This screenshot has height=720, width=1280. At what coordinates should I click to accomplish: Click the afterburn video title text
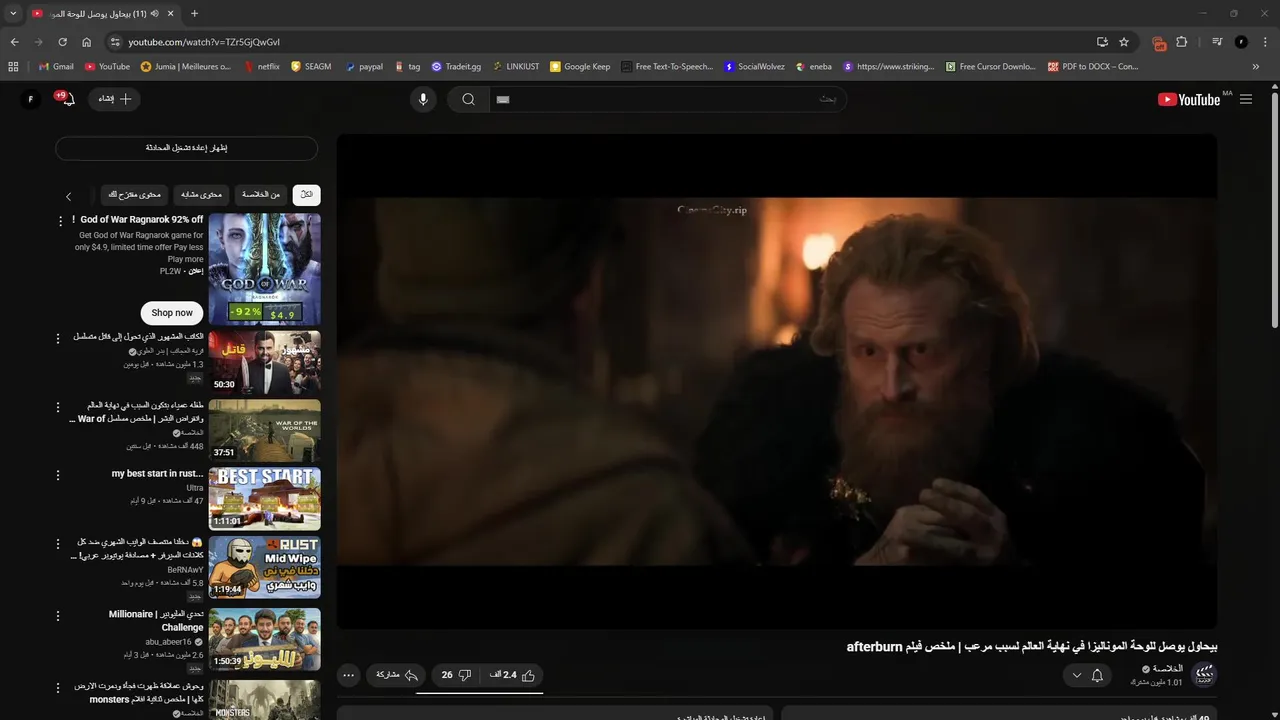click(x=1032, y=647)
